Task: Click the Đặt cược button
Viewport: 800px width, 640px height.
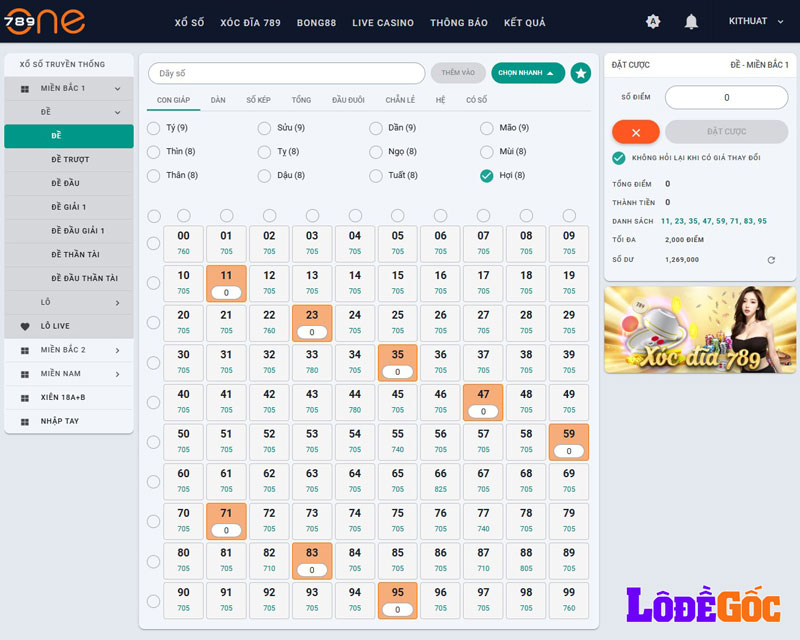Action: (726, 132)
